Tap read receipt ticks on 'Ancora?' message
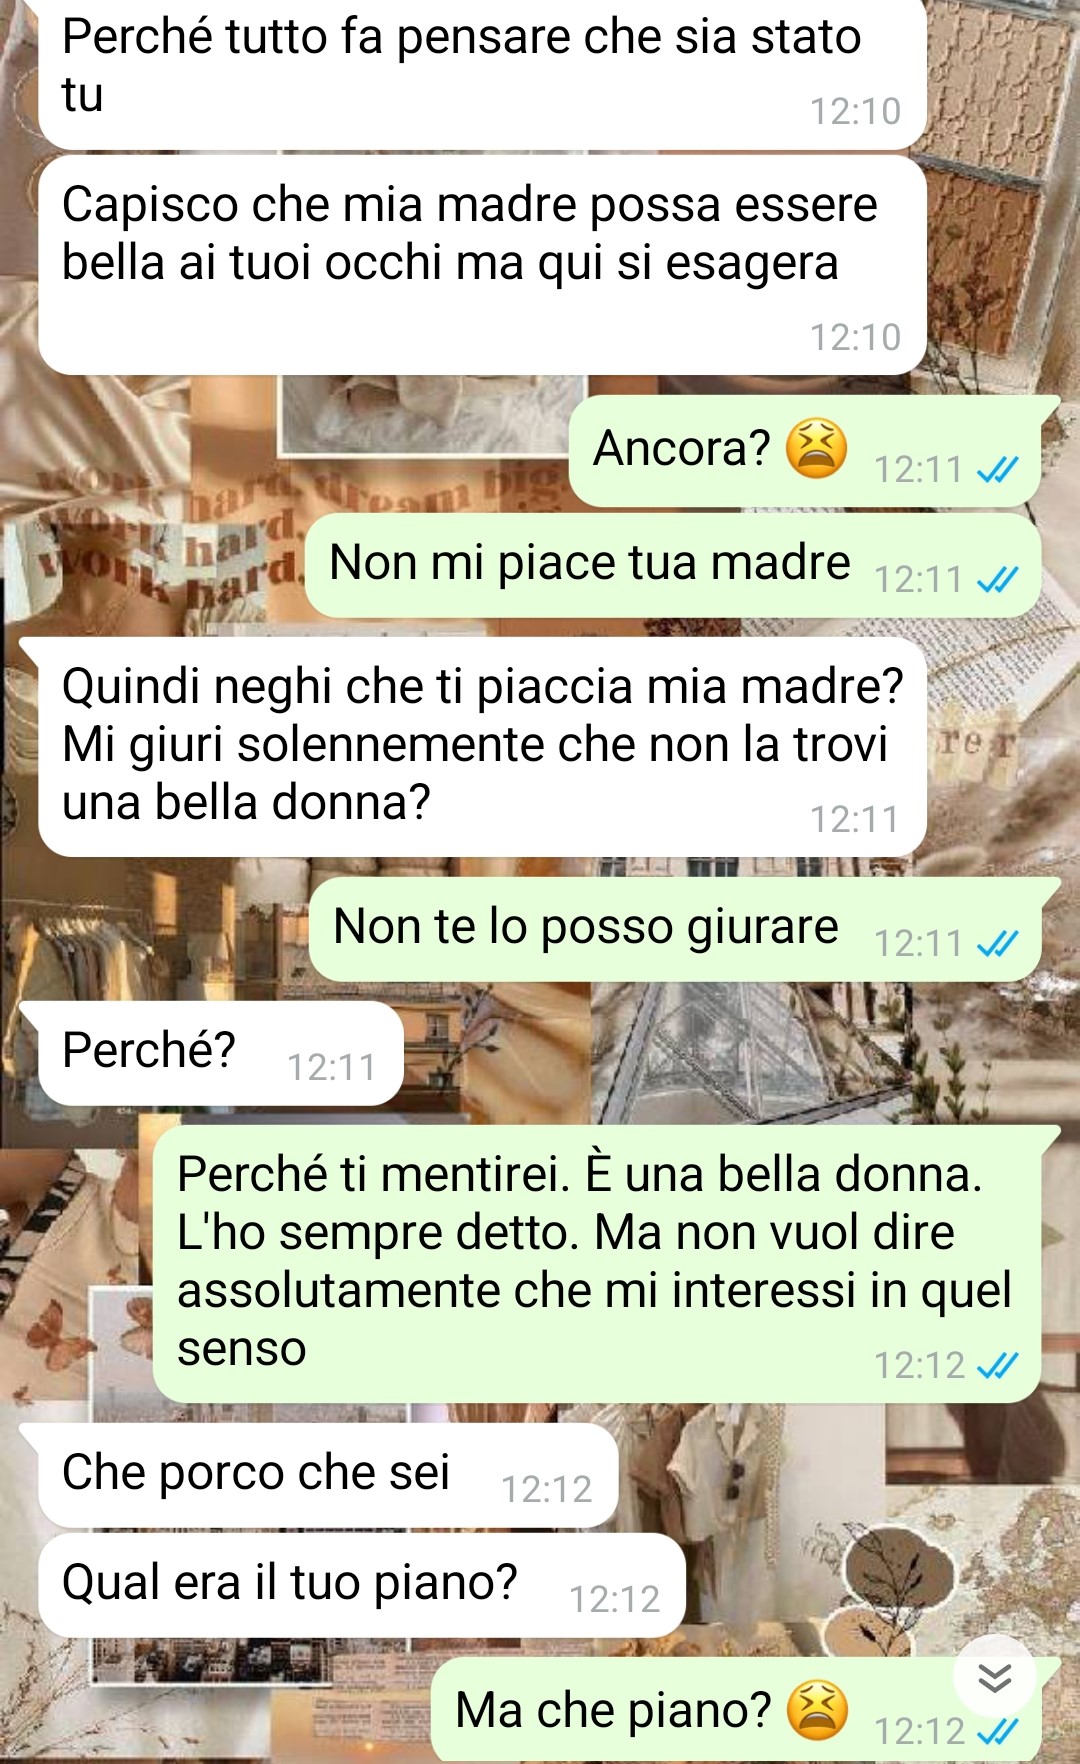 tap(997, 469)
